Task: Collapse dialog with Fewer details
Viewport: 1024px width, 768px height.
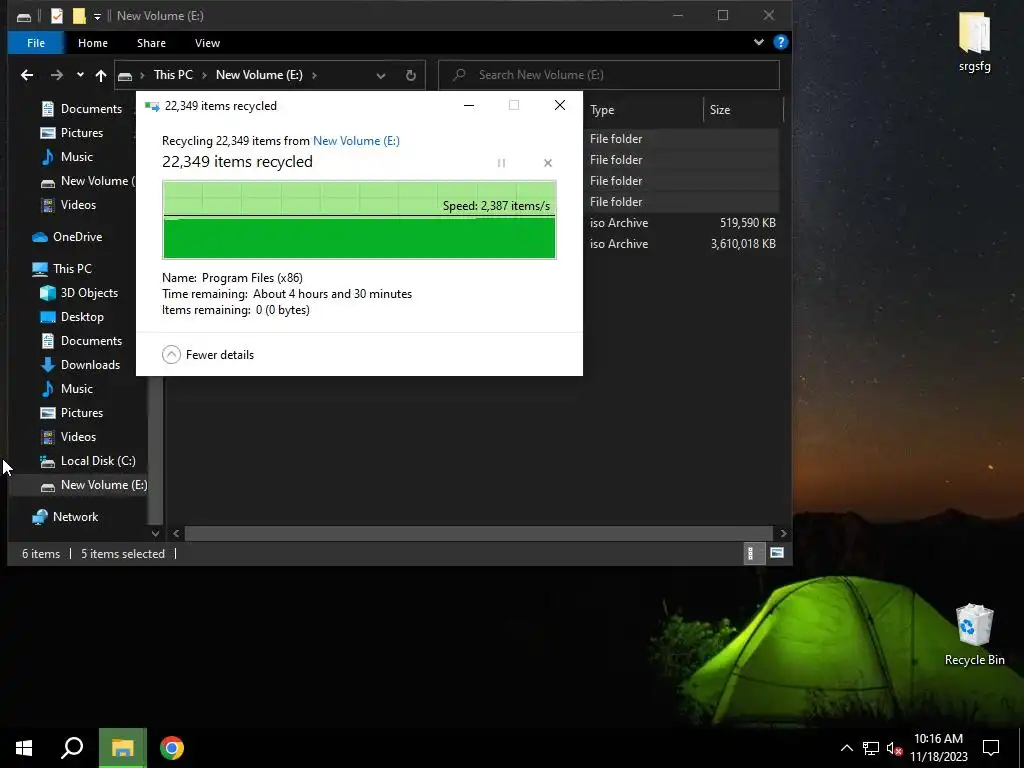Action: (x=208, y=355)
